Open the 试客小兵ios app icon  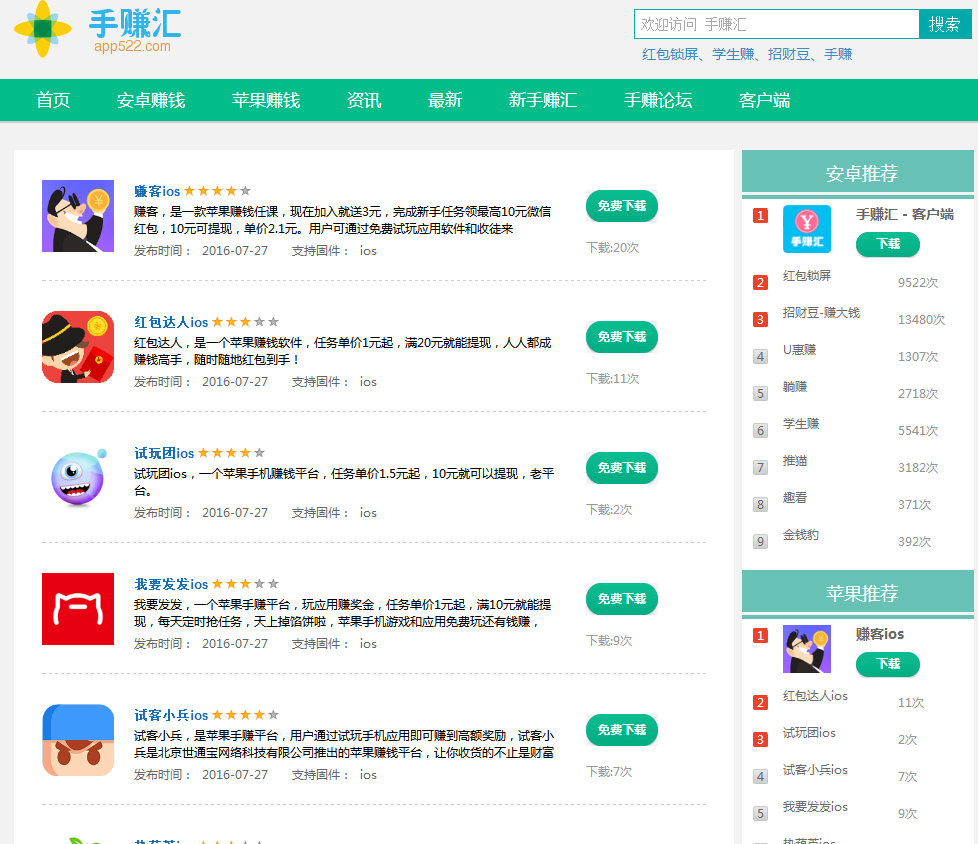[78, 740]
